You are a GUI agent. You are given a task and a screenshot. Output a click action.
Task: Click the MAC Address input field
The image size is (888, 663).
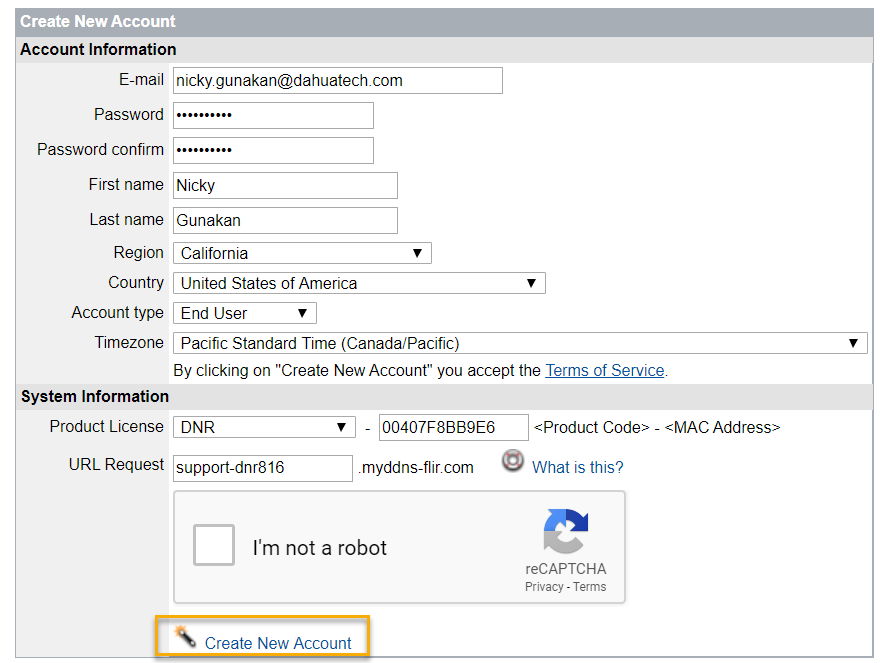tap(453, 427)
